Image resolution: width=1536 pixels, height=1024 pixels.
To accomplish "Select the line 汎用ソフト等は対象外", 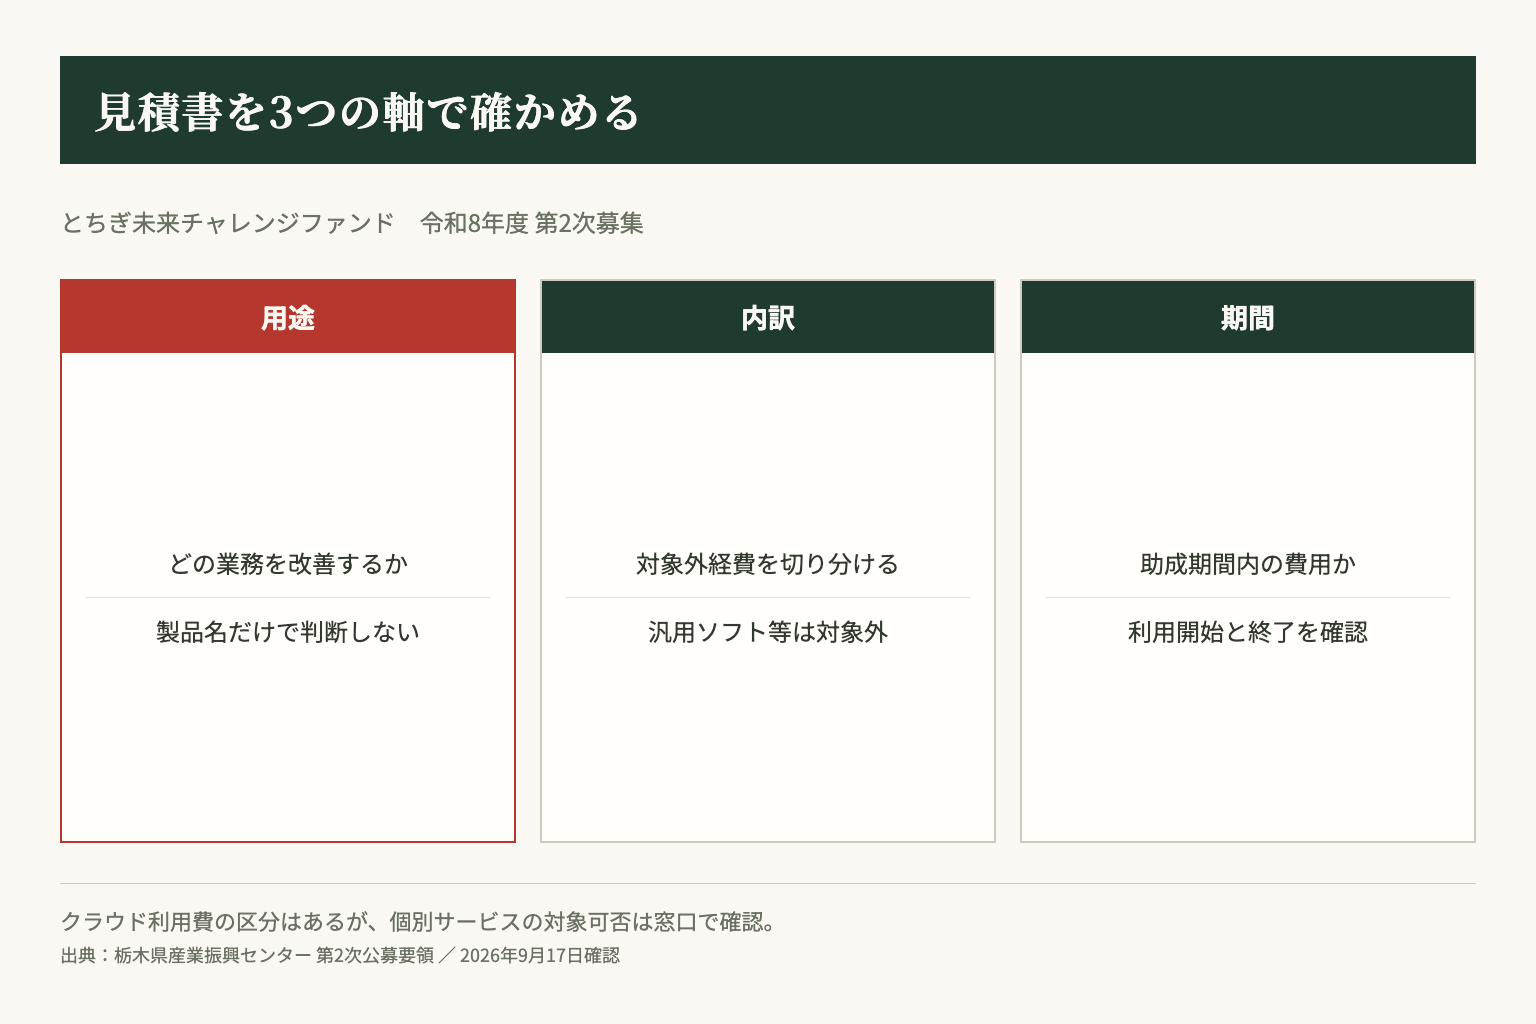I will coord(768,632).
